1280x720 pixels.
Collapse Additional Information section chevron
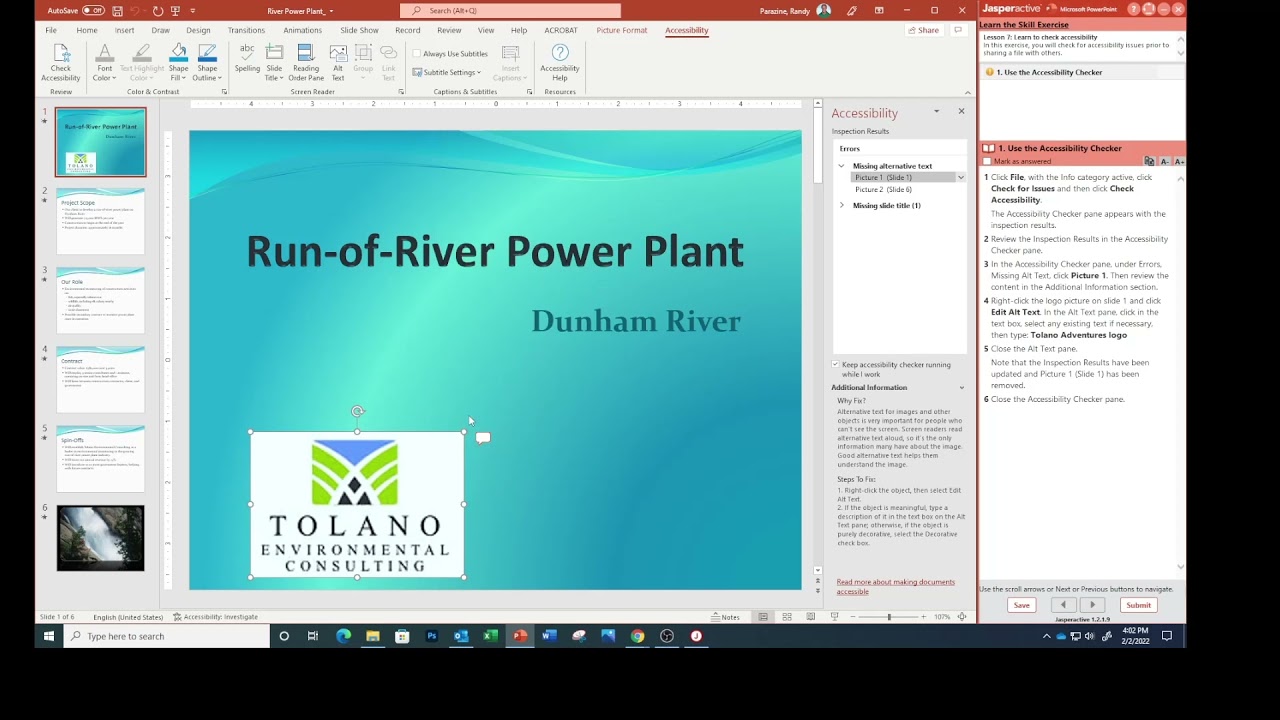pyautogui.click(x=962, y=387)
